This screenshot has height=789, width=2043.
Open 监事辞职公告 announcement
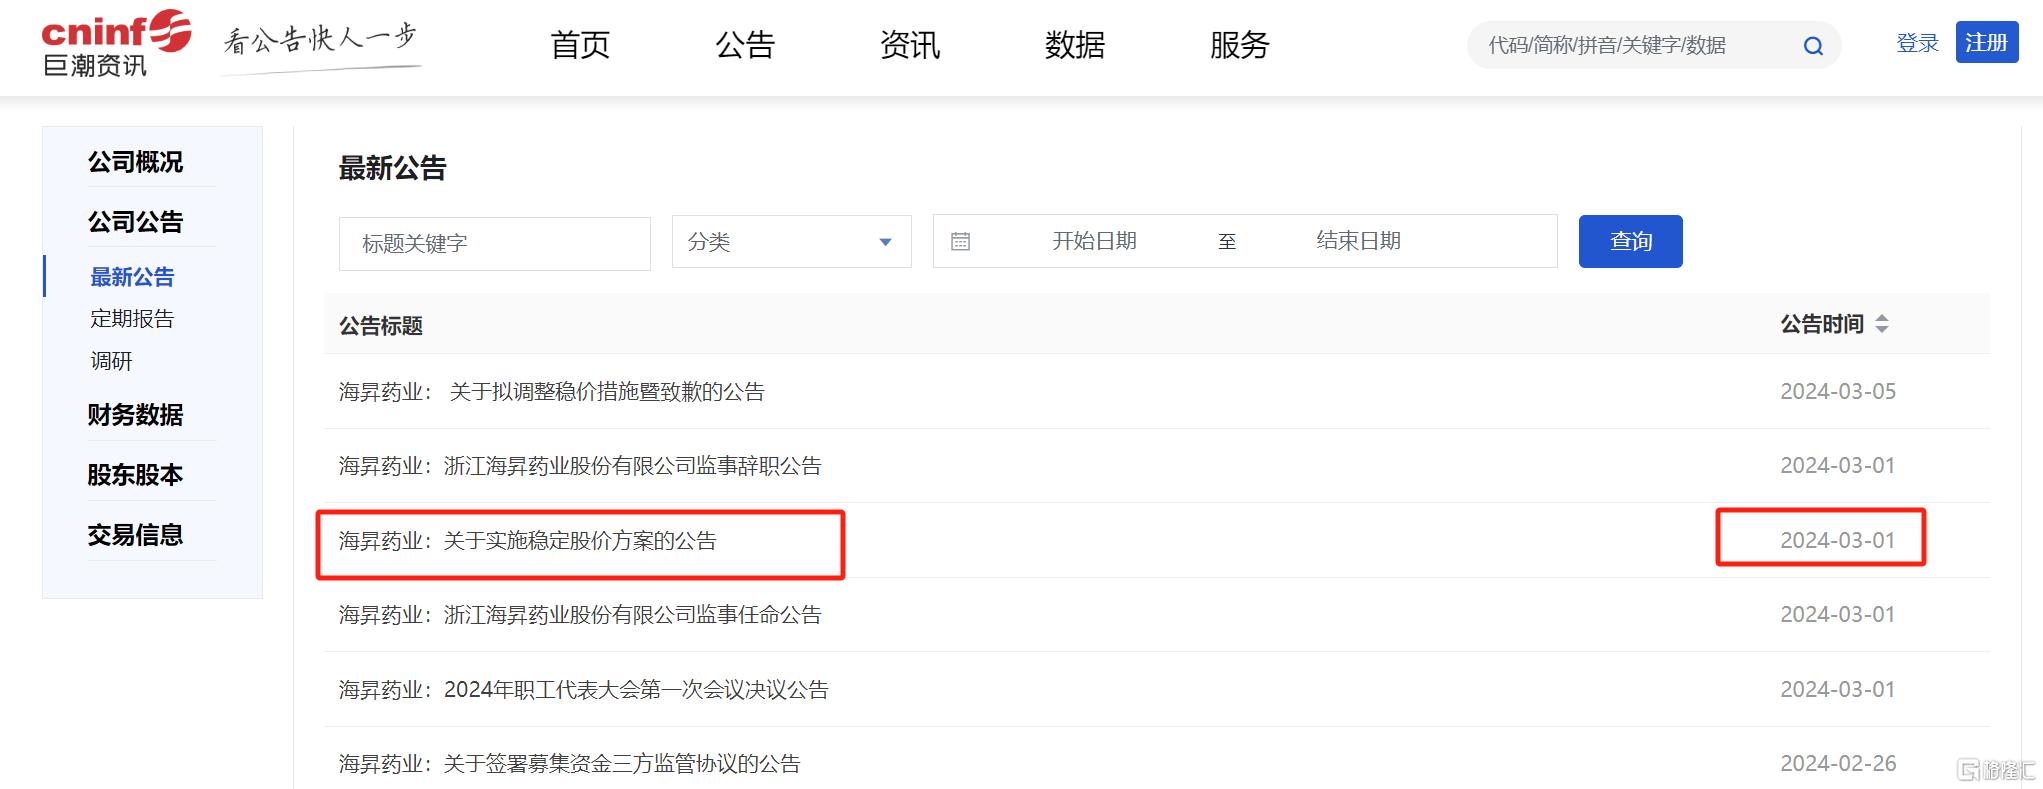[580, 466]
